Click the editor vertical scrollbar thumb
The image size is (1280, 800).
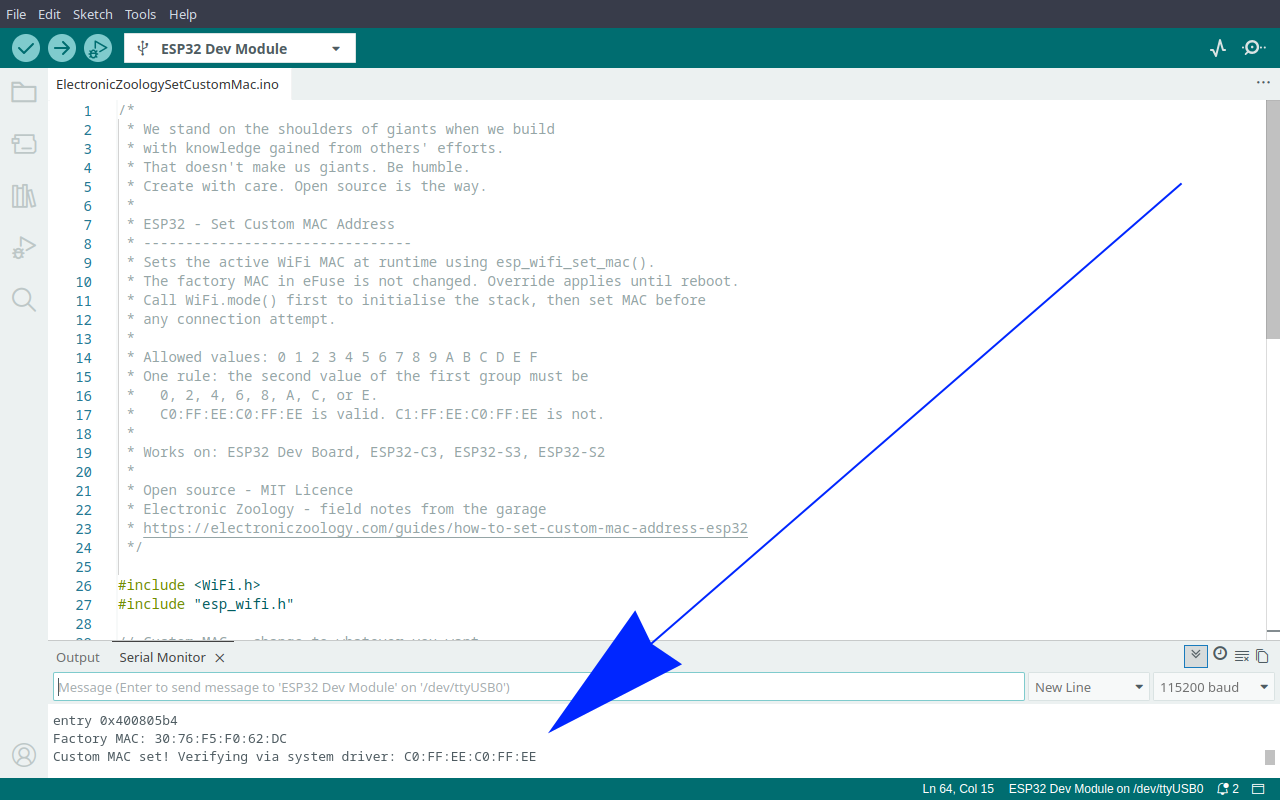point(1272,220)
